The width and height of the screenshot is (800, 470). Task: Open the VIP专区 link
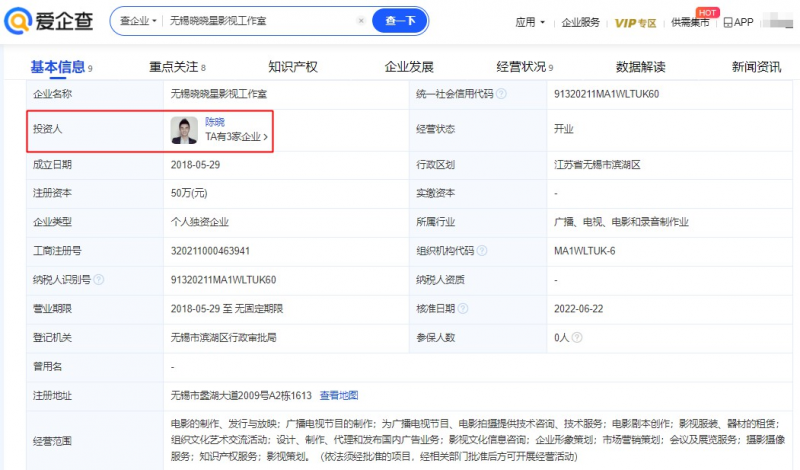point(636,22)
